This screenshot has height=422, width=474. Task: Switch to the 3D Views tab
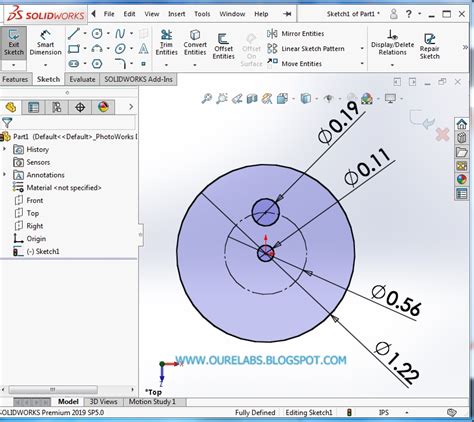click(103, 402)
